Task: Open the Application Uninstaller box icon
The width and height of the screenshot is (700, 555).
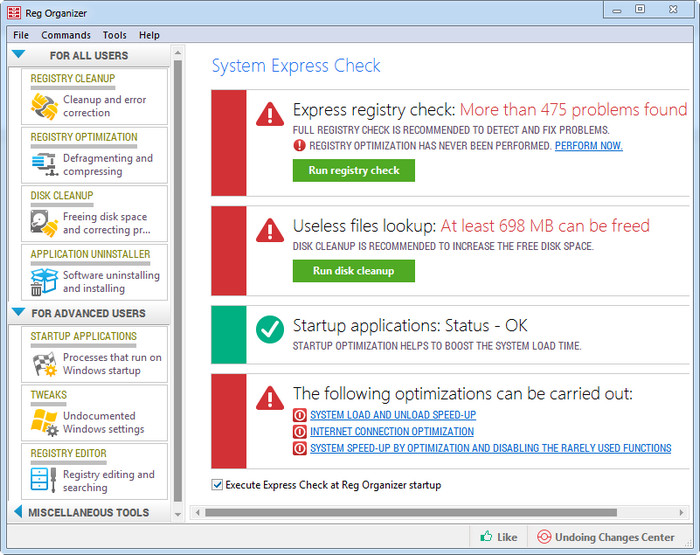Action: click(x=44, y=282)
